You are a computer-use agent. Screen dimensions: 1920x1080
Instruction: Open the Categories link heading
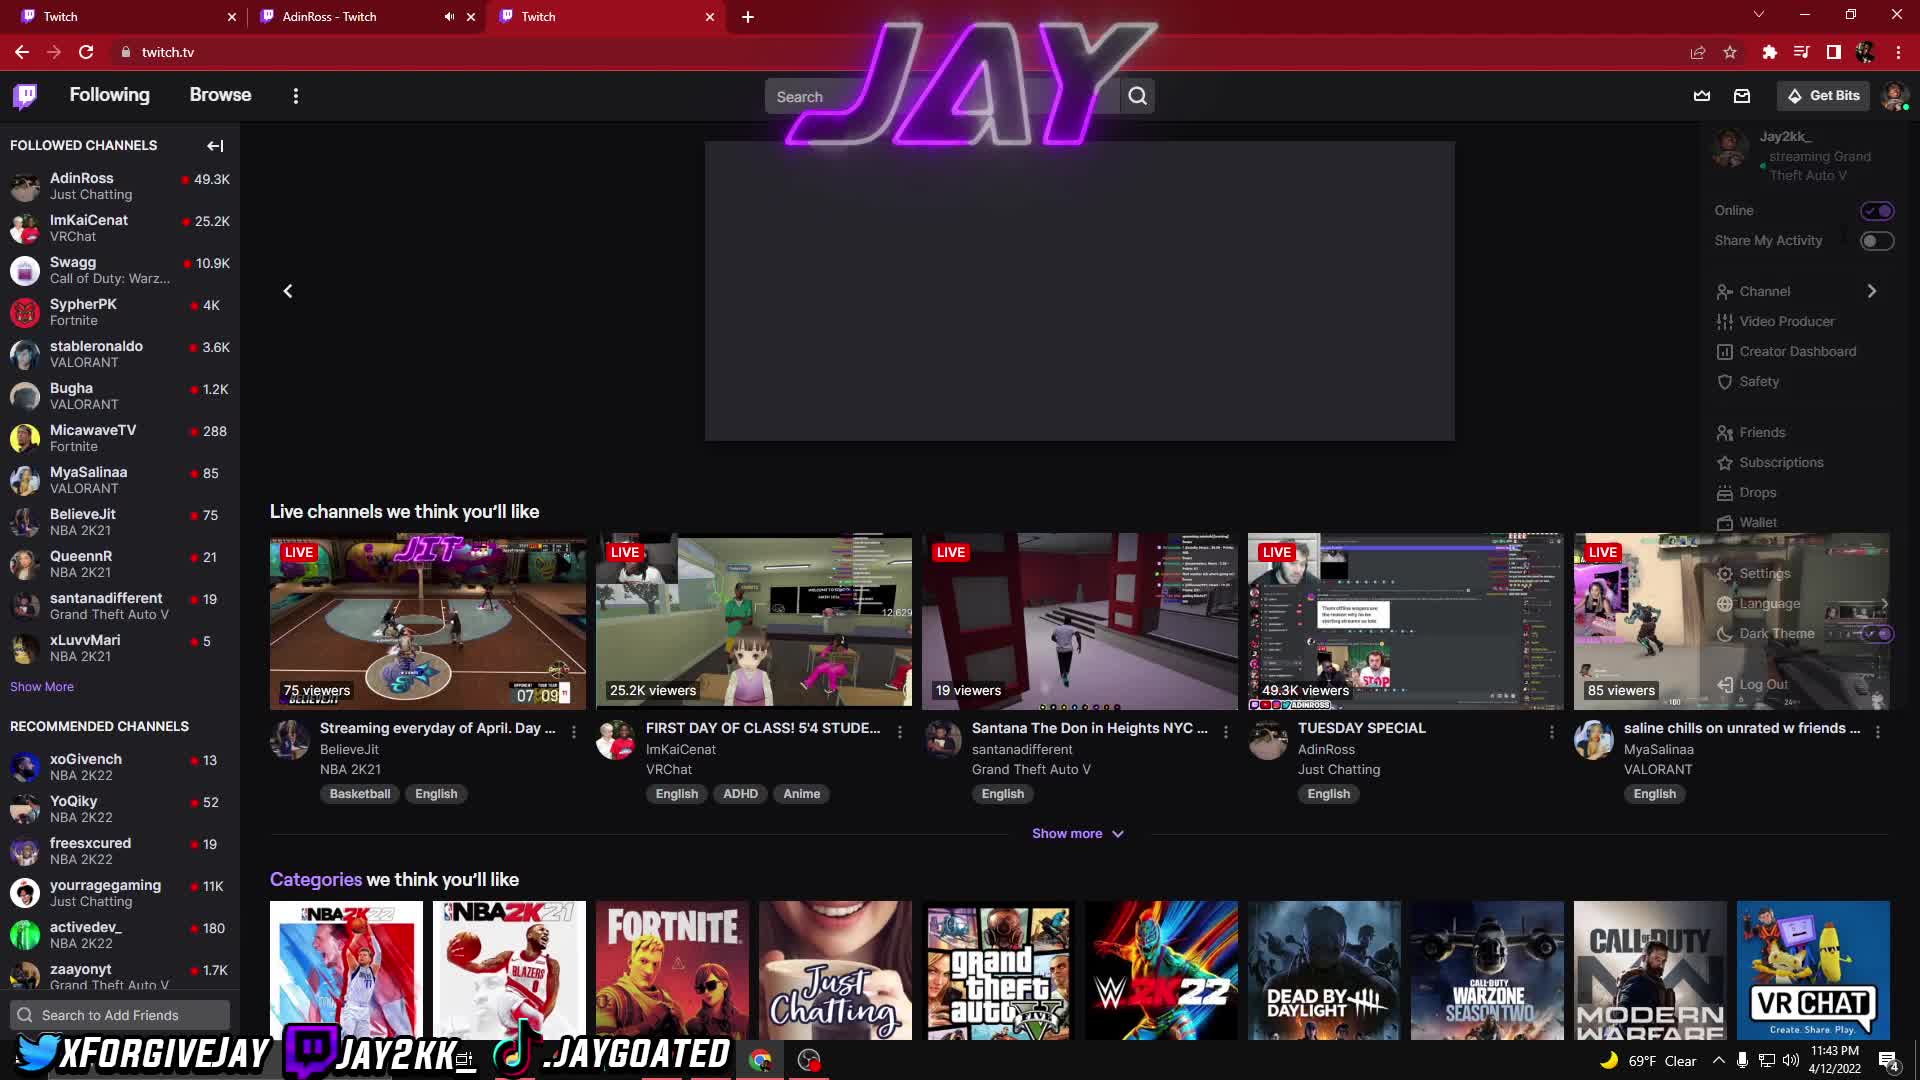(x=315, y=880)
